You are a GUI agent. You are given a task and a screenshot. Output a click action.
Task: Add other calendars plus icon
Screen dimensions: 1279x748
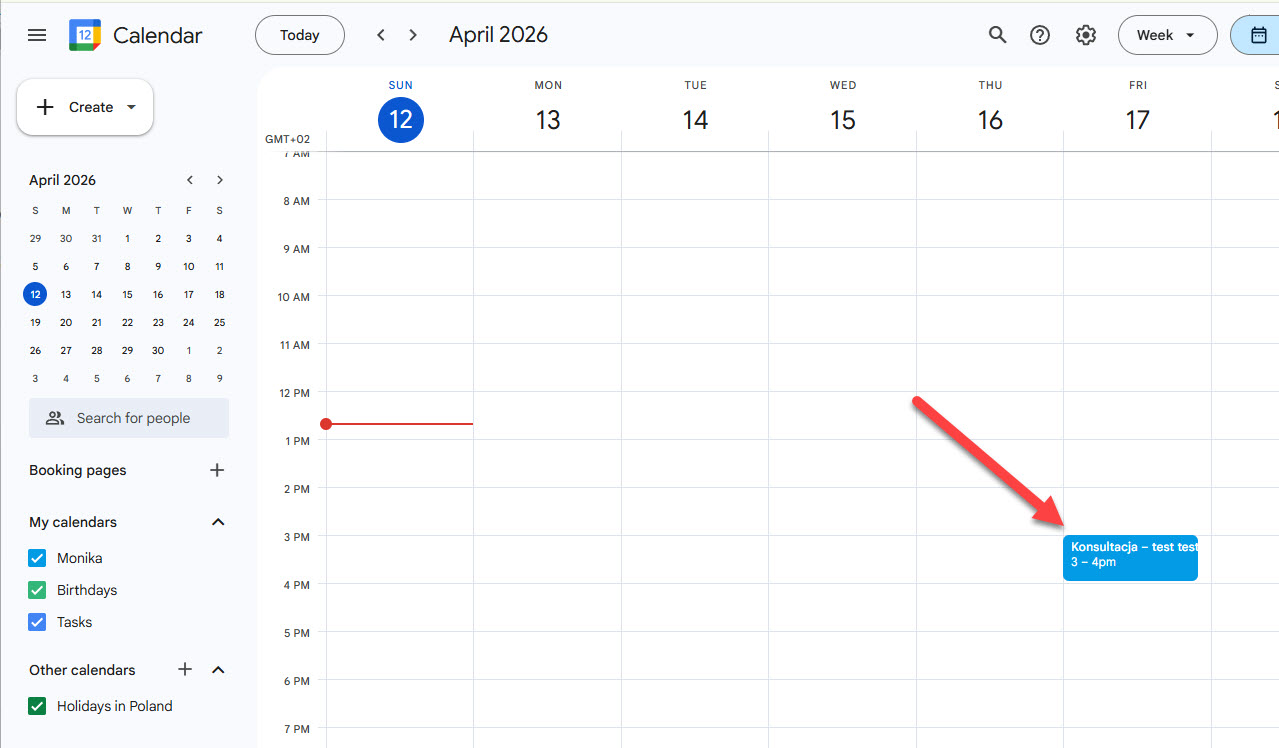185,670
